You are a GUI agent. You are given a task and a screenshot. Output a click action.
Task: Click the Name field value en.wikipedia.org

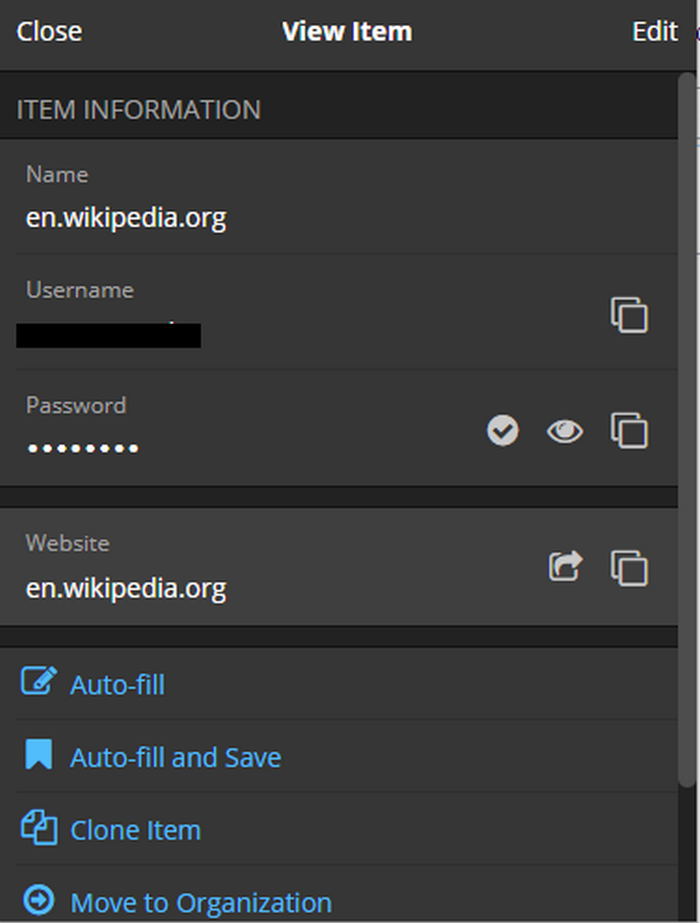[126, 218]
